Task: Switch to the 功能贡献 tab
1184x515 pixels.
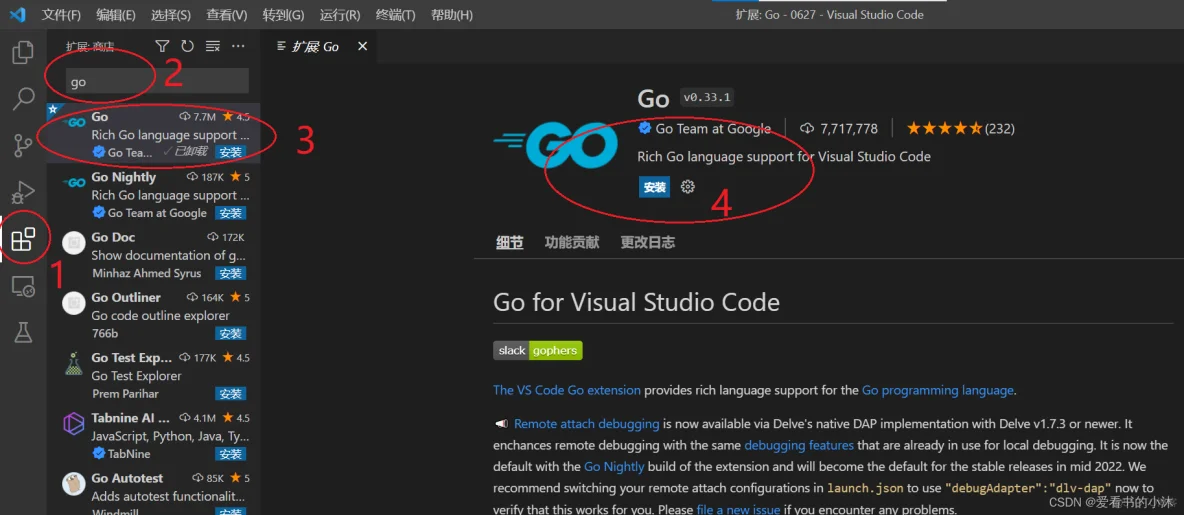Action: click(572, 242)
